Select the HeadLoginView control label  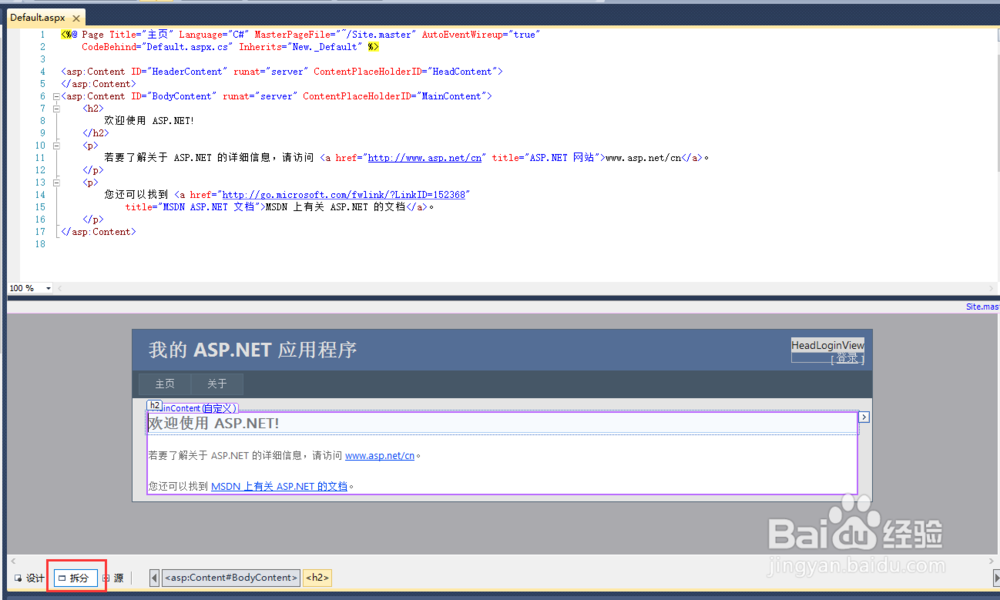(828, 345)
